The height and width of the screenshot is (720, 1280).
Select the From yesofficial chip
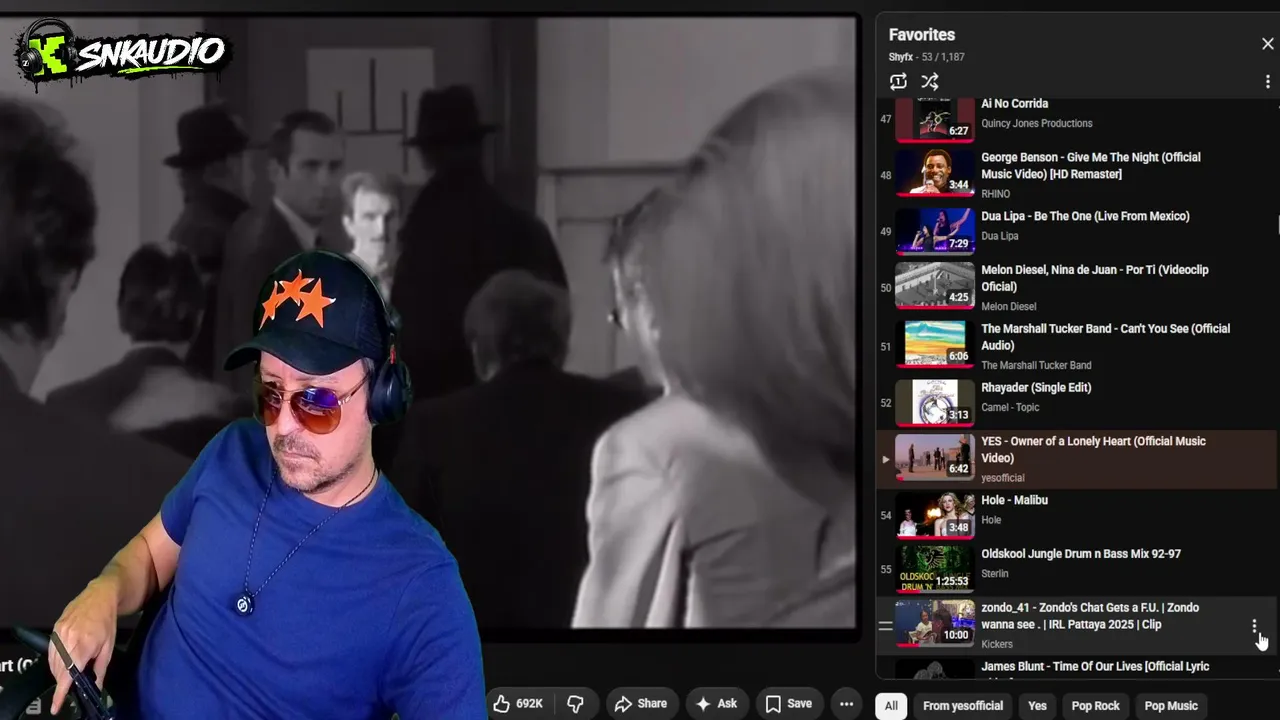(x=963, y=706)
